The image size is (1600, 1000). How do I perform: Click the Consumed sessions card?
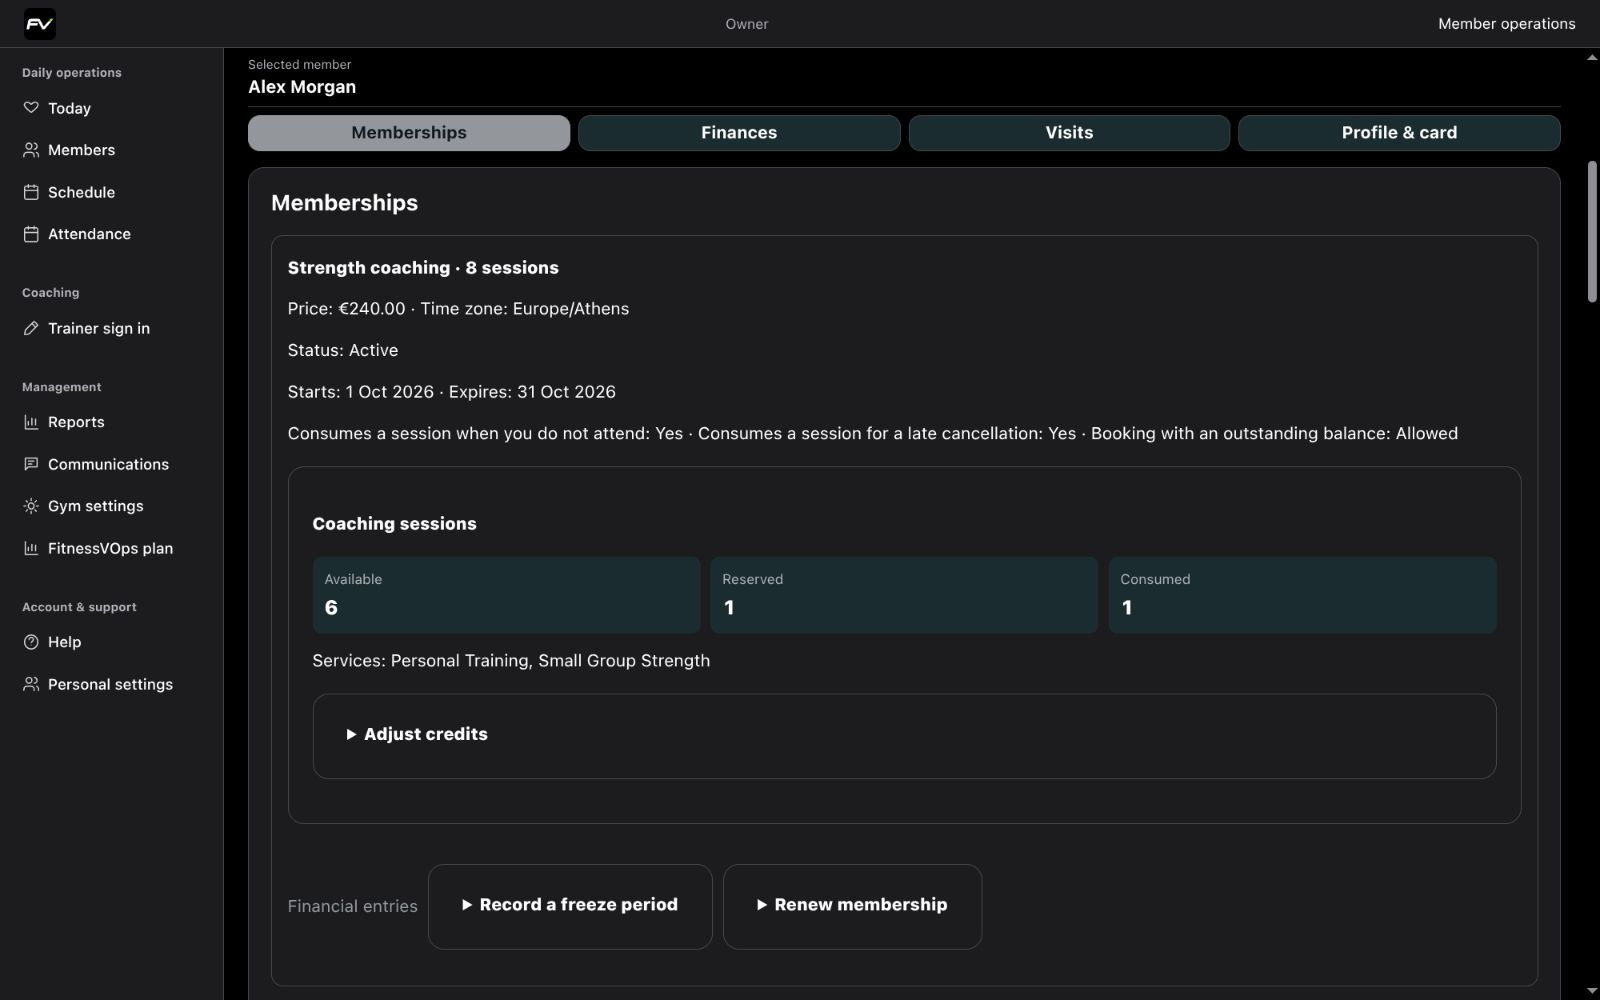(x=1302, y=595)
